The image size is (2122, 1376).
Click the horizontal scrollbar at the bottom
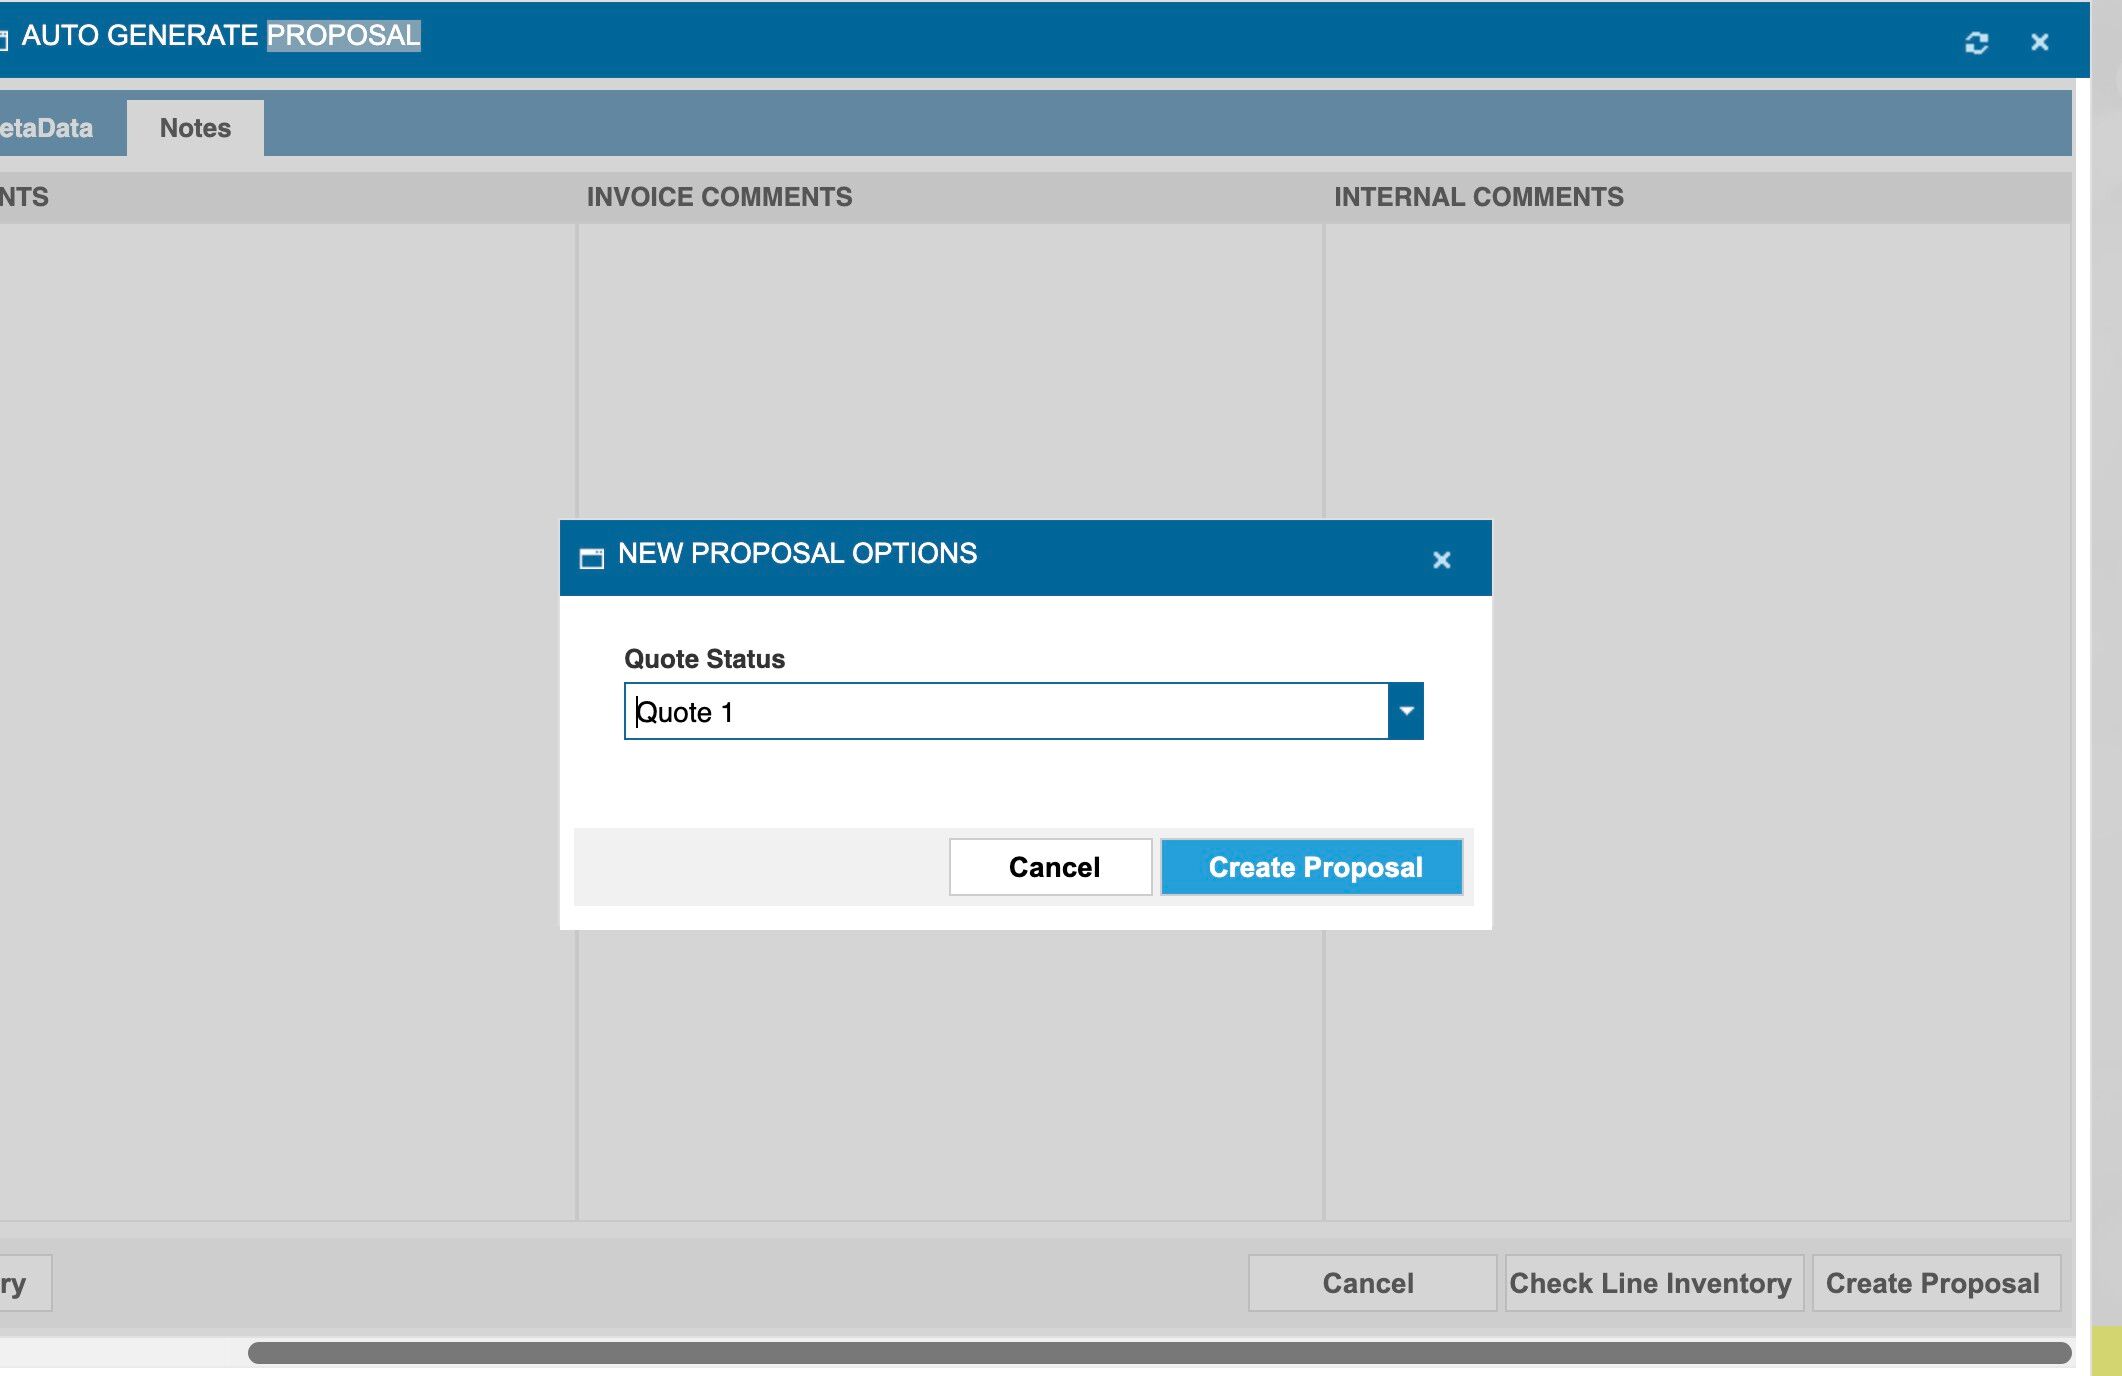1158,1353
